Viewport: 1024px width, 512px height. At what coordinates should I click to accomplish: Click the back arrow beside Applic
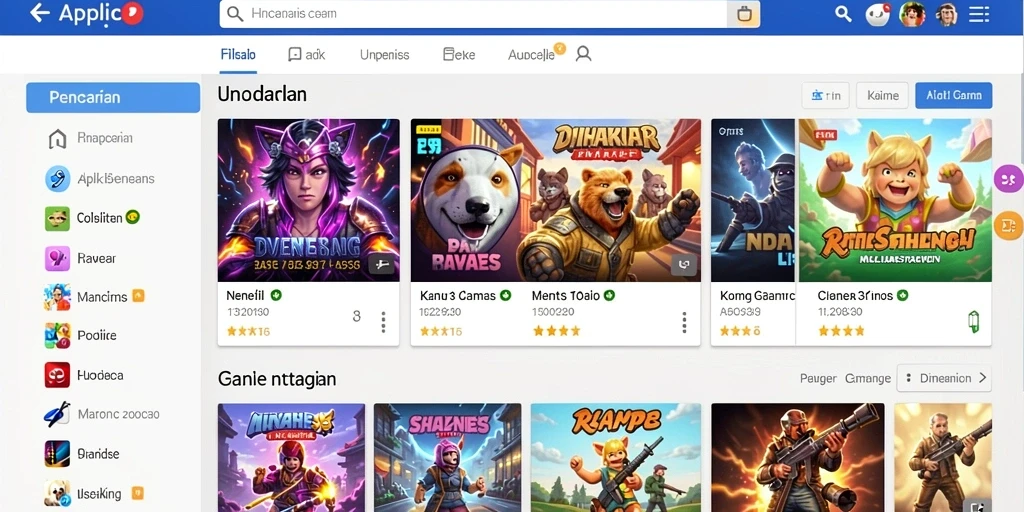point(40,12)
